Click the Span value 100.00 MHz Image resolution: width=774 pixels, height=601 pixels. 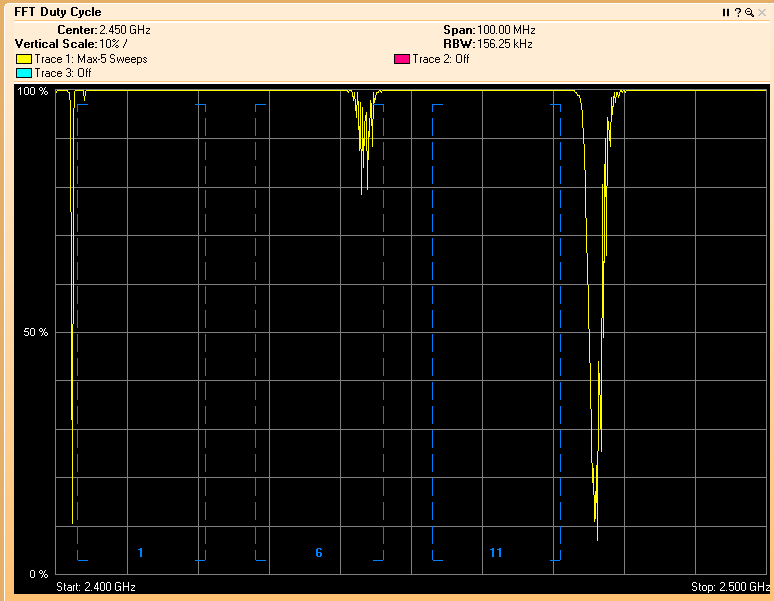click(x=506, y=30)
